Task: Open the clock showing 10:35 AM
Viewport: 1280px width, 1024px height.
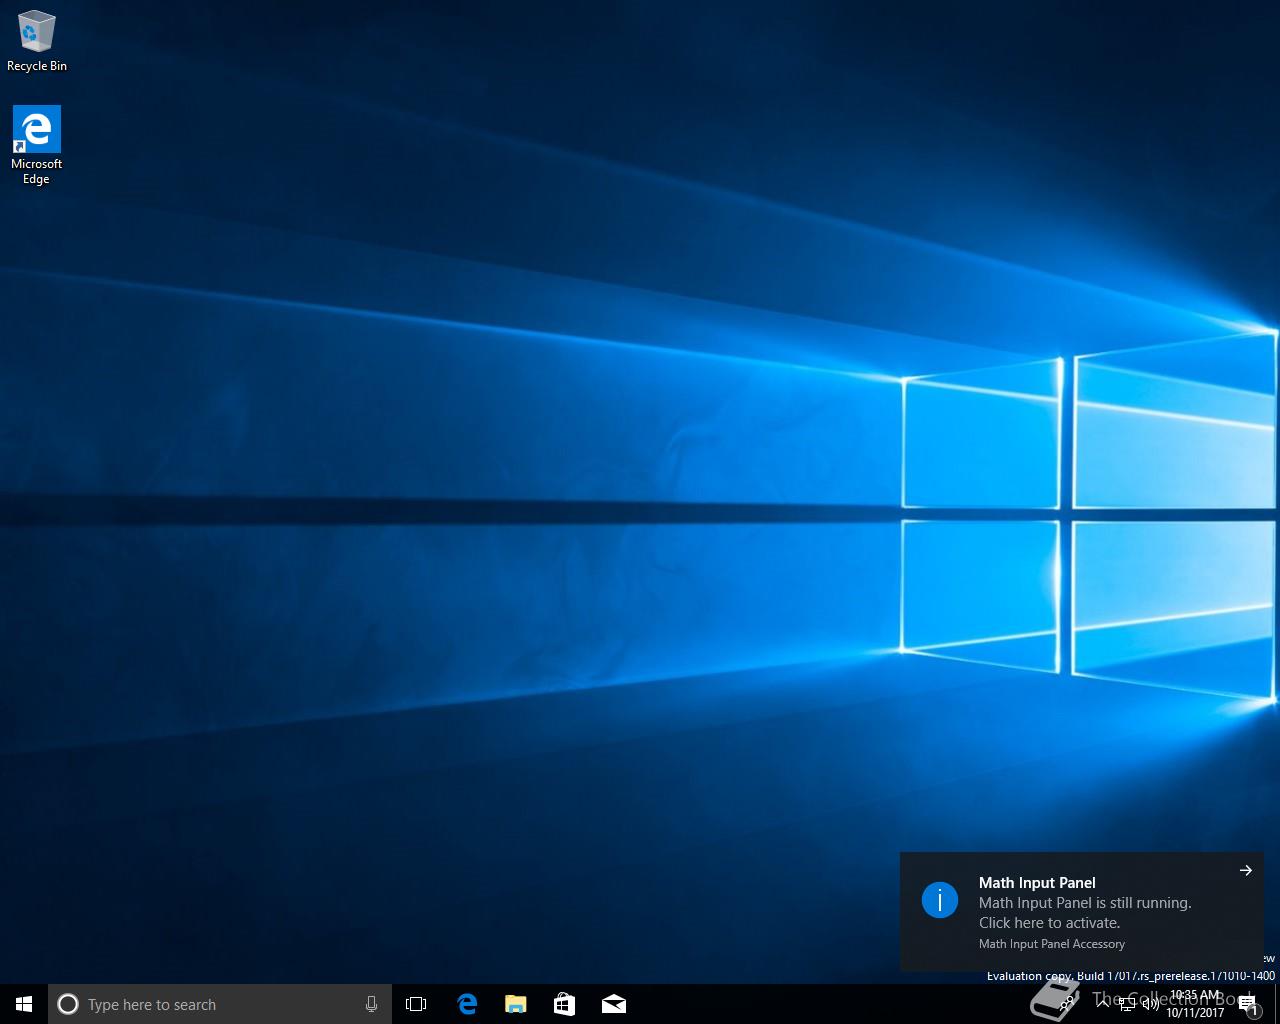Action: (x=1195, y=1004)
